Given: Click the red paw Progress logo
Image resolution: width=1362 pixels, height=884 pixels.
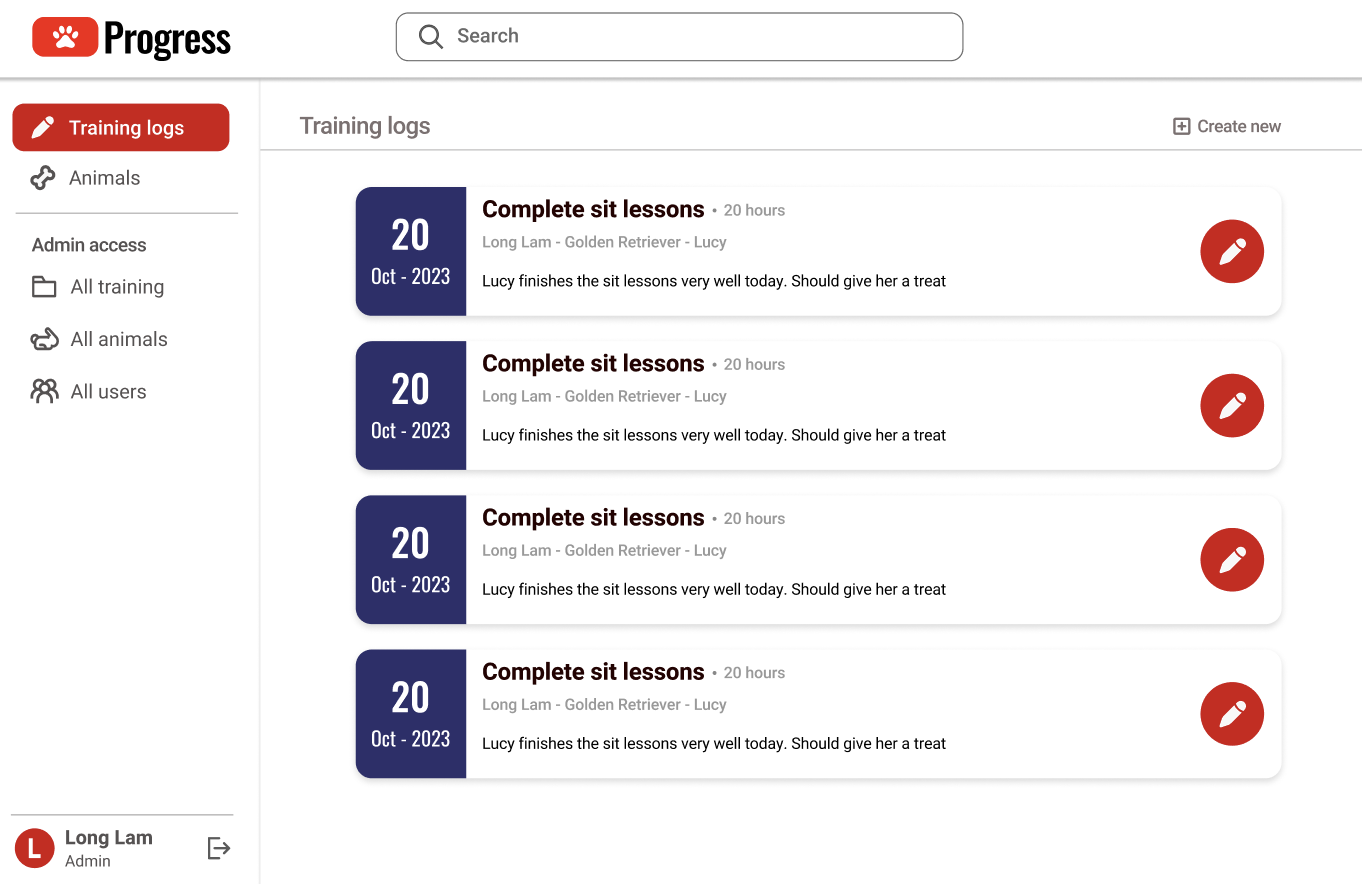Looking at the screenshot, I should (65, 37).
